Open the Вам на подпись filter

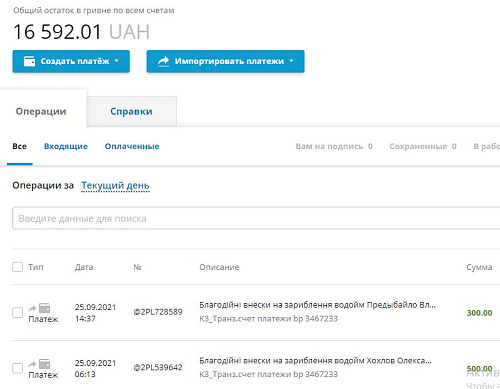334,146
